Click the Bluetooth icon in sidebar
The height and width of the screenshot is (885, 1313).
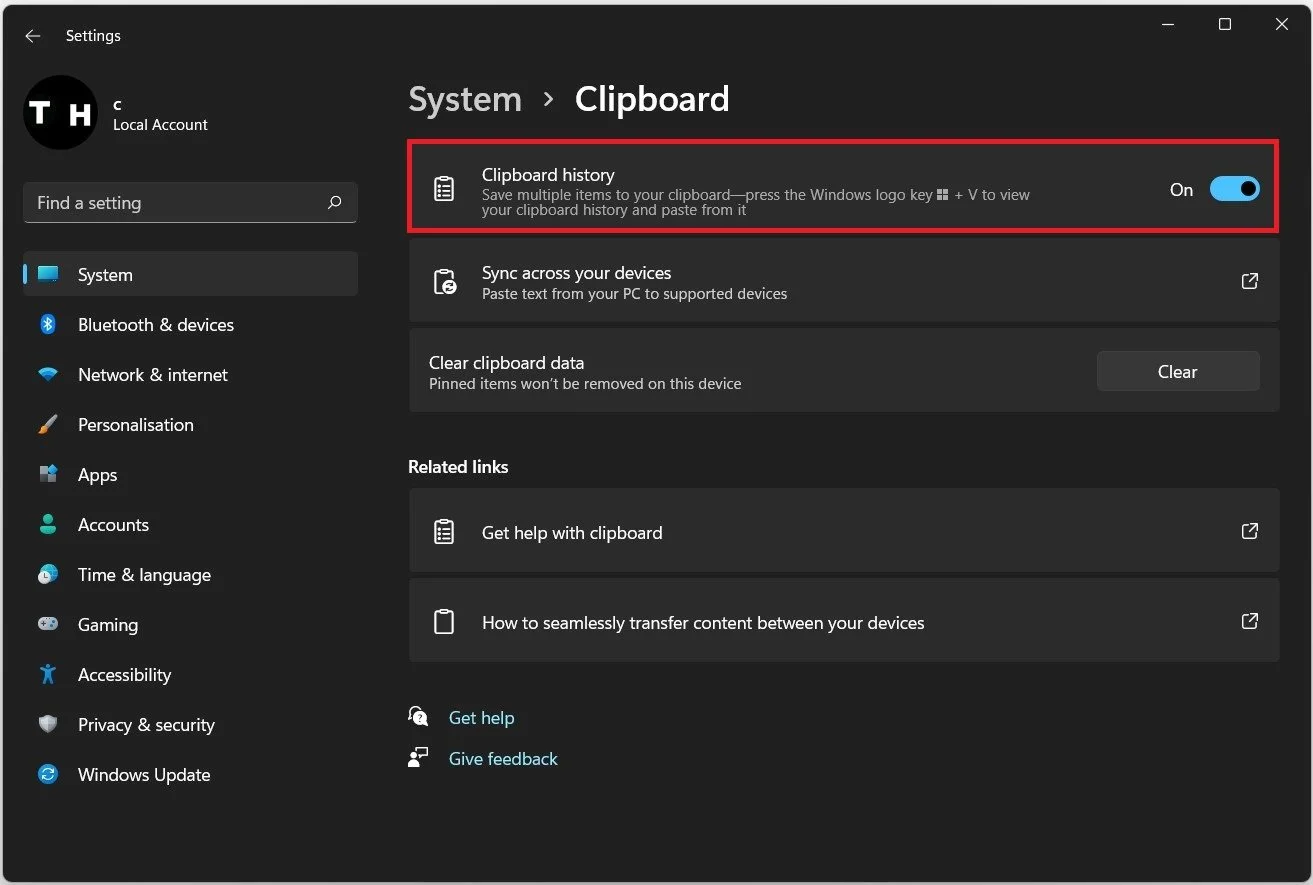[48, 324]
